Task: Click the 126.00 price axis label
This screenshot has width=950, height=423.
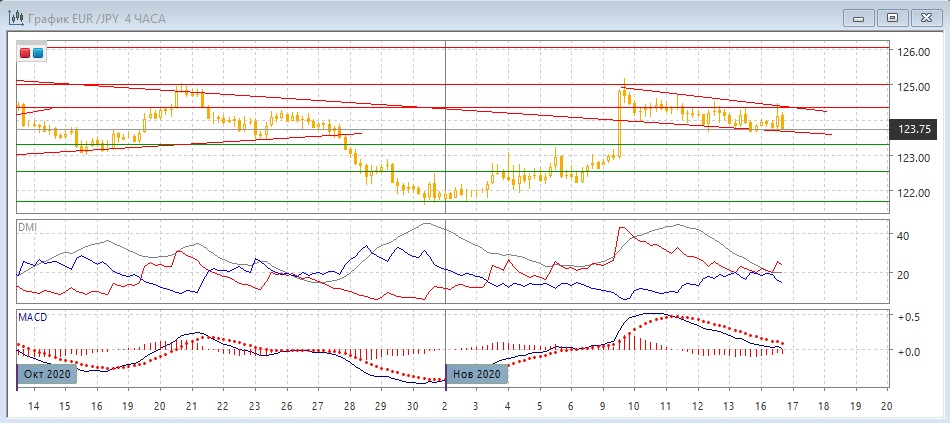Action: point(914,52)
